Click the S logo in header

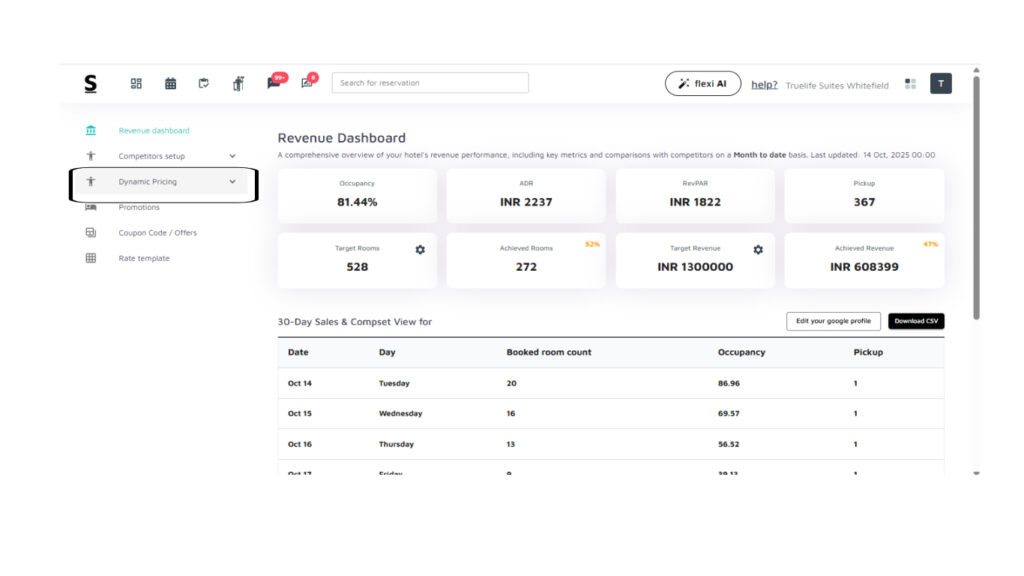(x=91, y=84)
